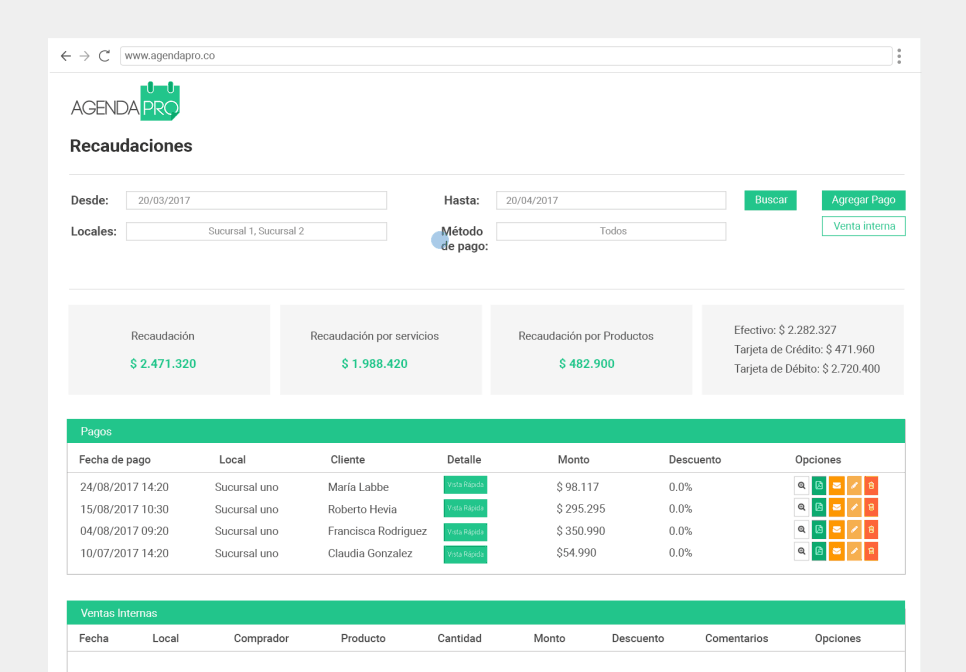Go back with browser back arrow

point(66,56)
